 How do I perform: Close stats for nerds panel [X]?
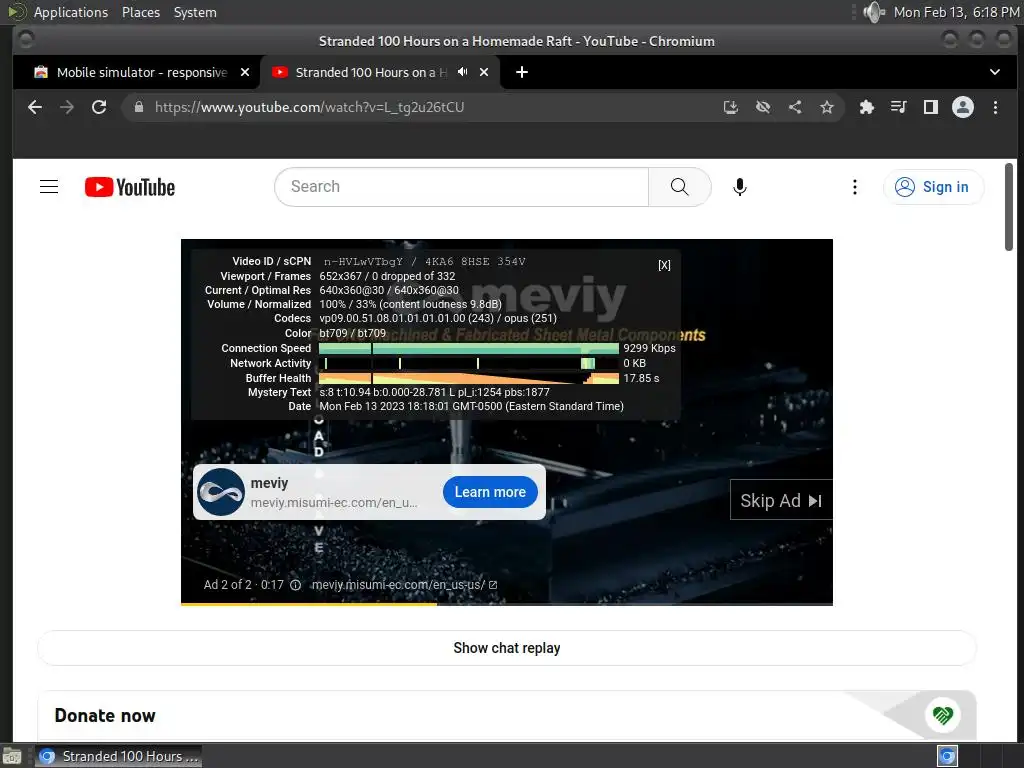[x=664, y=265]
